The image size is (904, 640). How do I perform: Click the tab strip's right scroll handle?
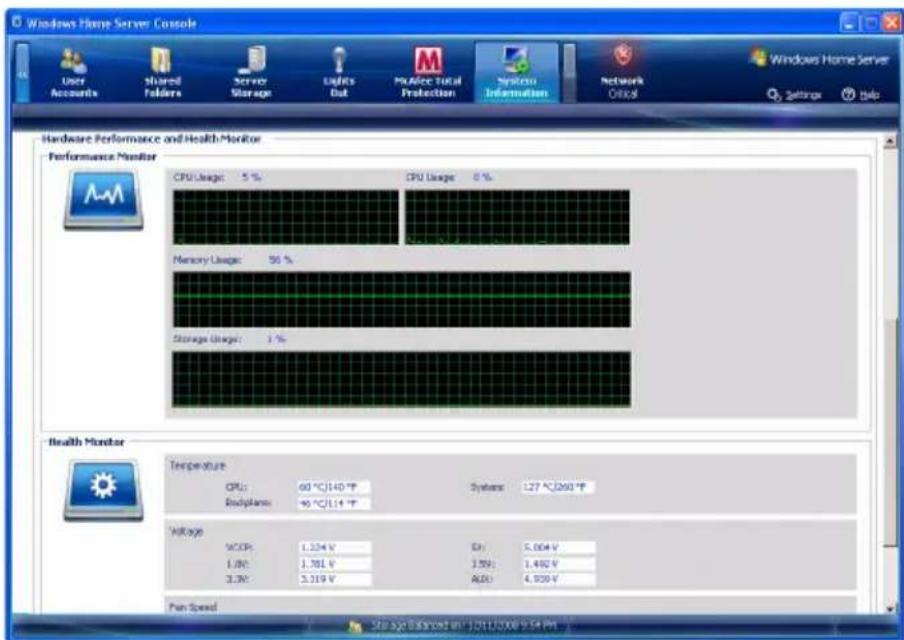coord(569,73)
